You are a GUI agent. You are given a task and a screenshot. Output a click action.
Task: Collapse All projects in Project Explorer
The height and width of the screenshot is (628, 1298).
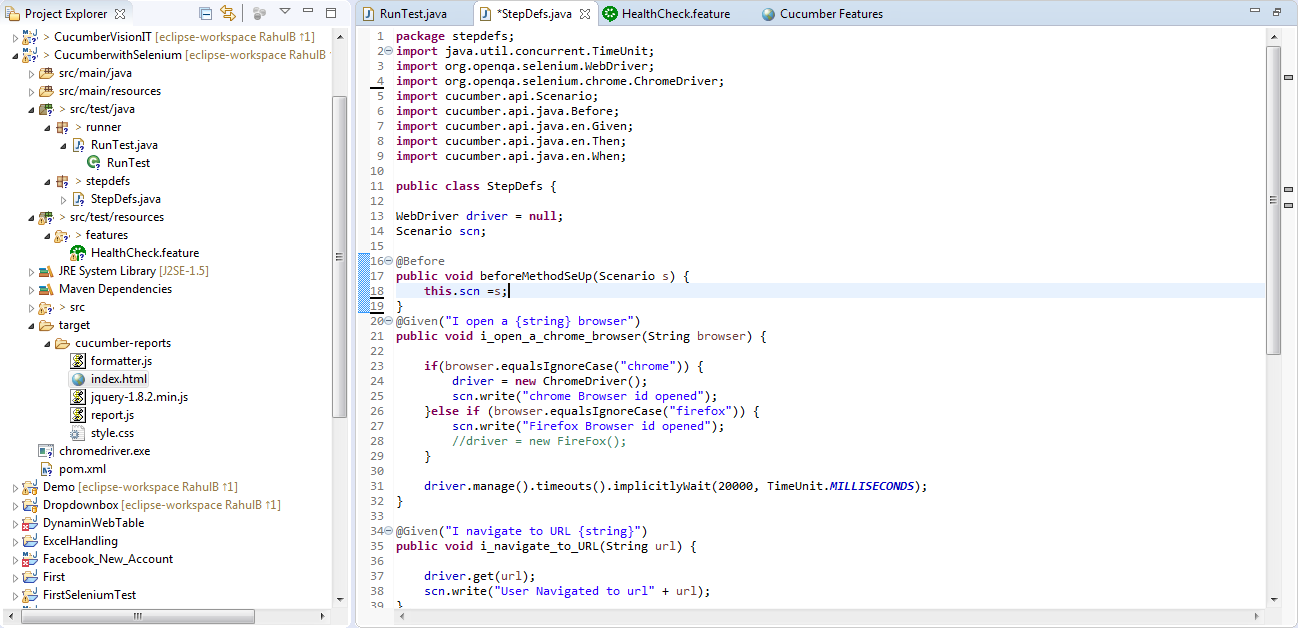(205, 13)
